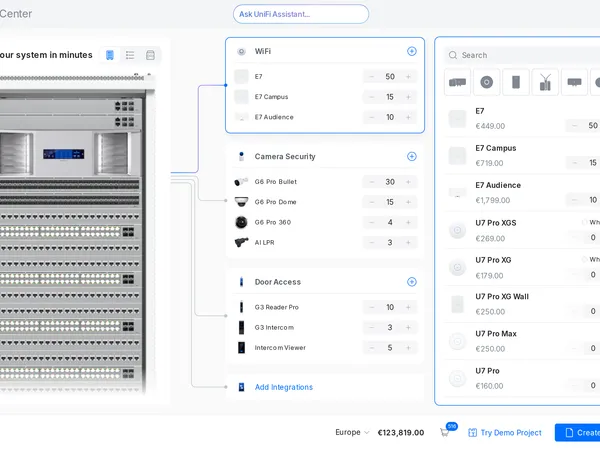
Task: Open the Europe region dropdown
Action: [352, 432]
